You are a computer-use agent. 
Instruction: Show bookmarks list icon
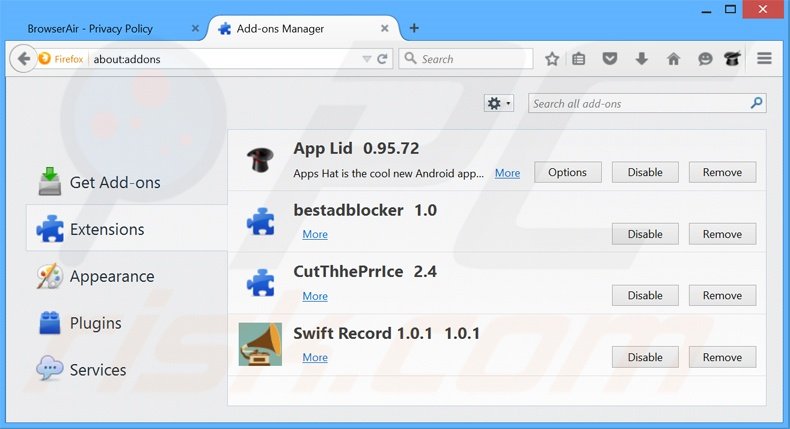578,59
